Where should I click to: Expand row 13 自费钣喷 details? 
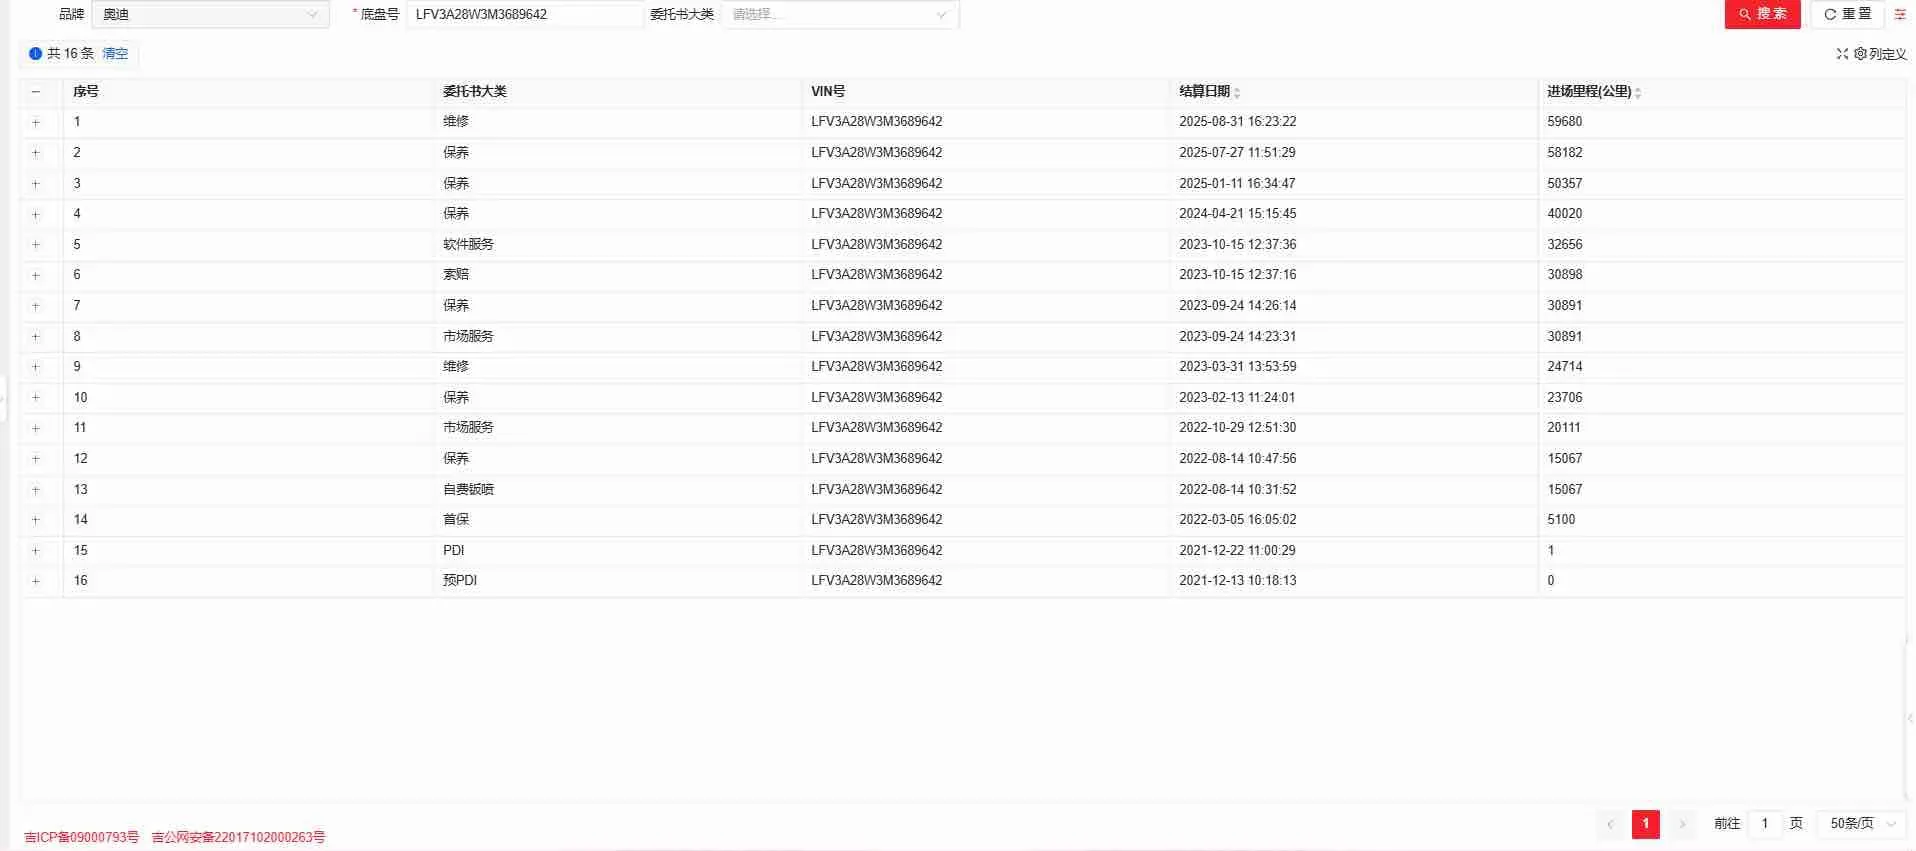(x=36, y=490)
